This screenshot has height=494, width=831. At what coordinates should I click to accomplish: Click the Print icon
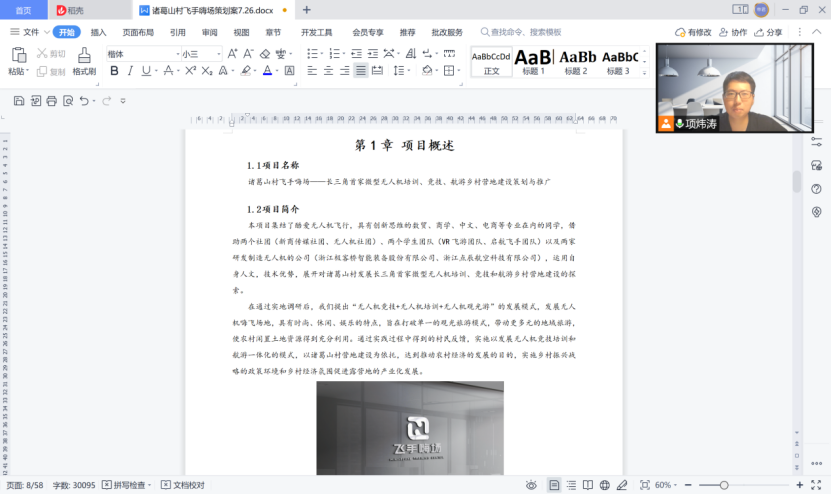tap(51, 101)
